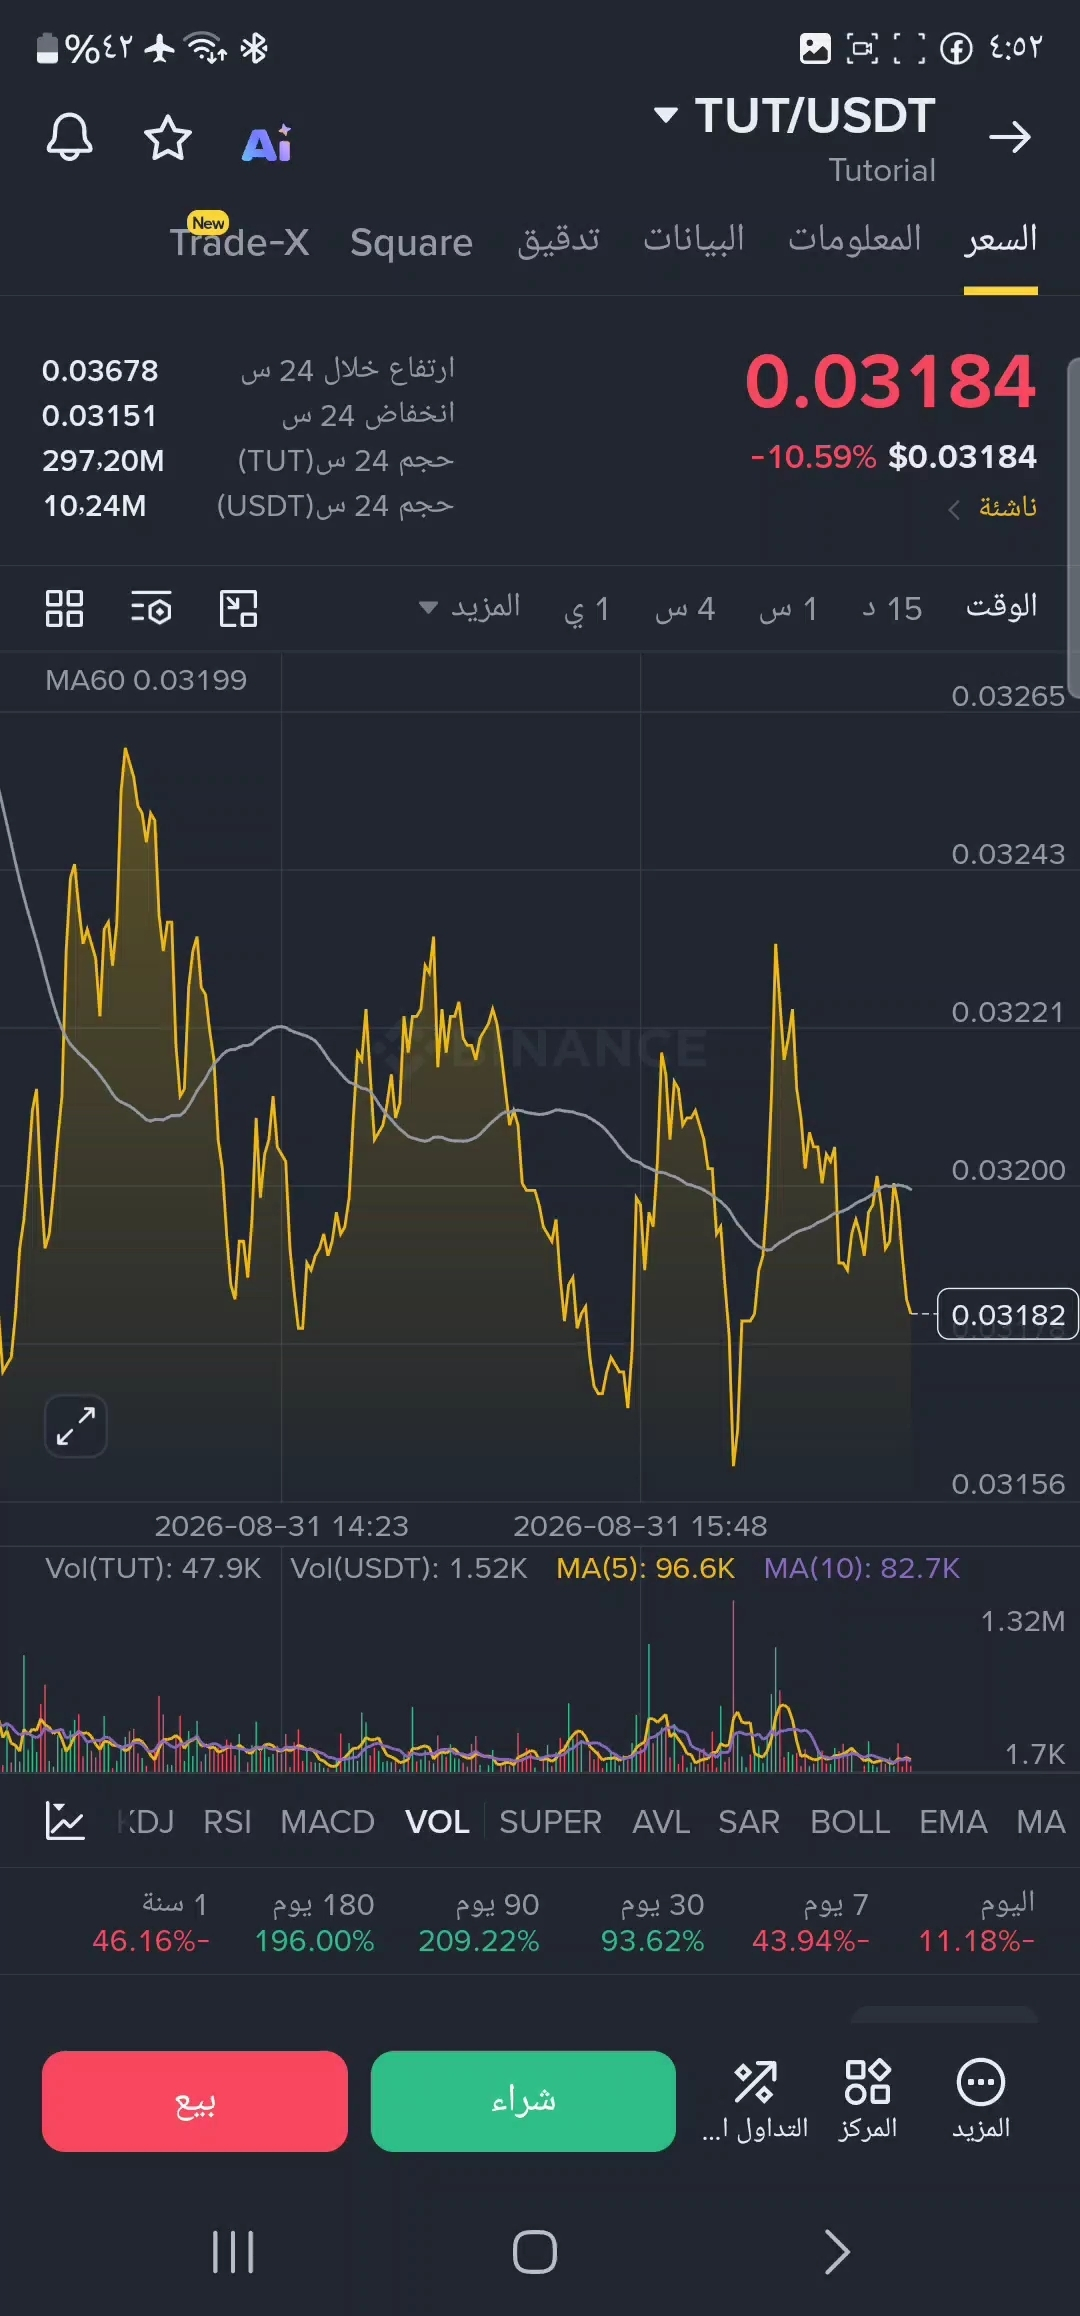Tap Android back navigation button
The height and width of the screenshot is (2316, 1080).
pos(837,2252)
